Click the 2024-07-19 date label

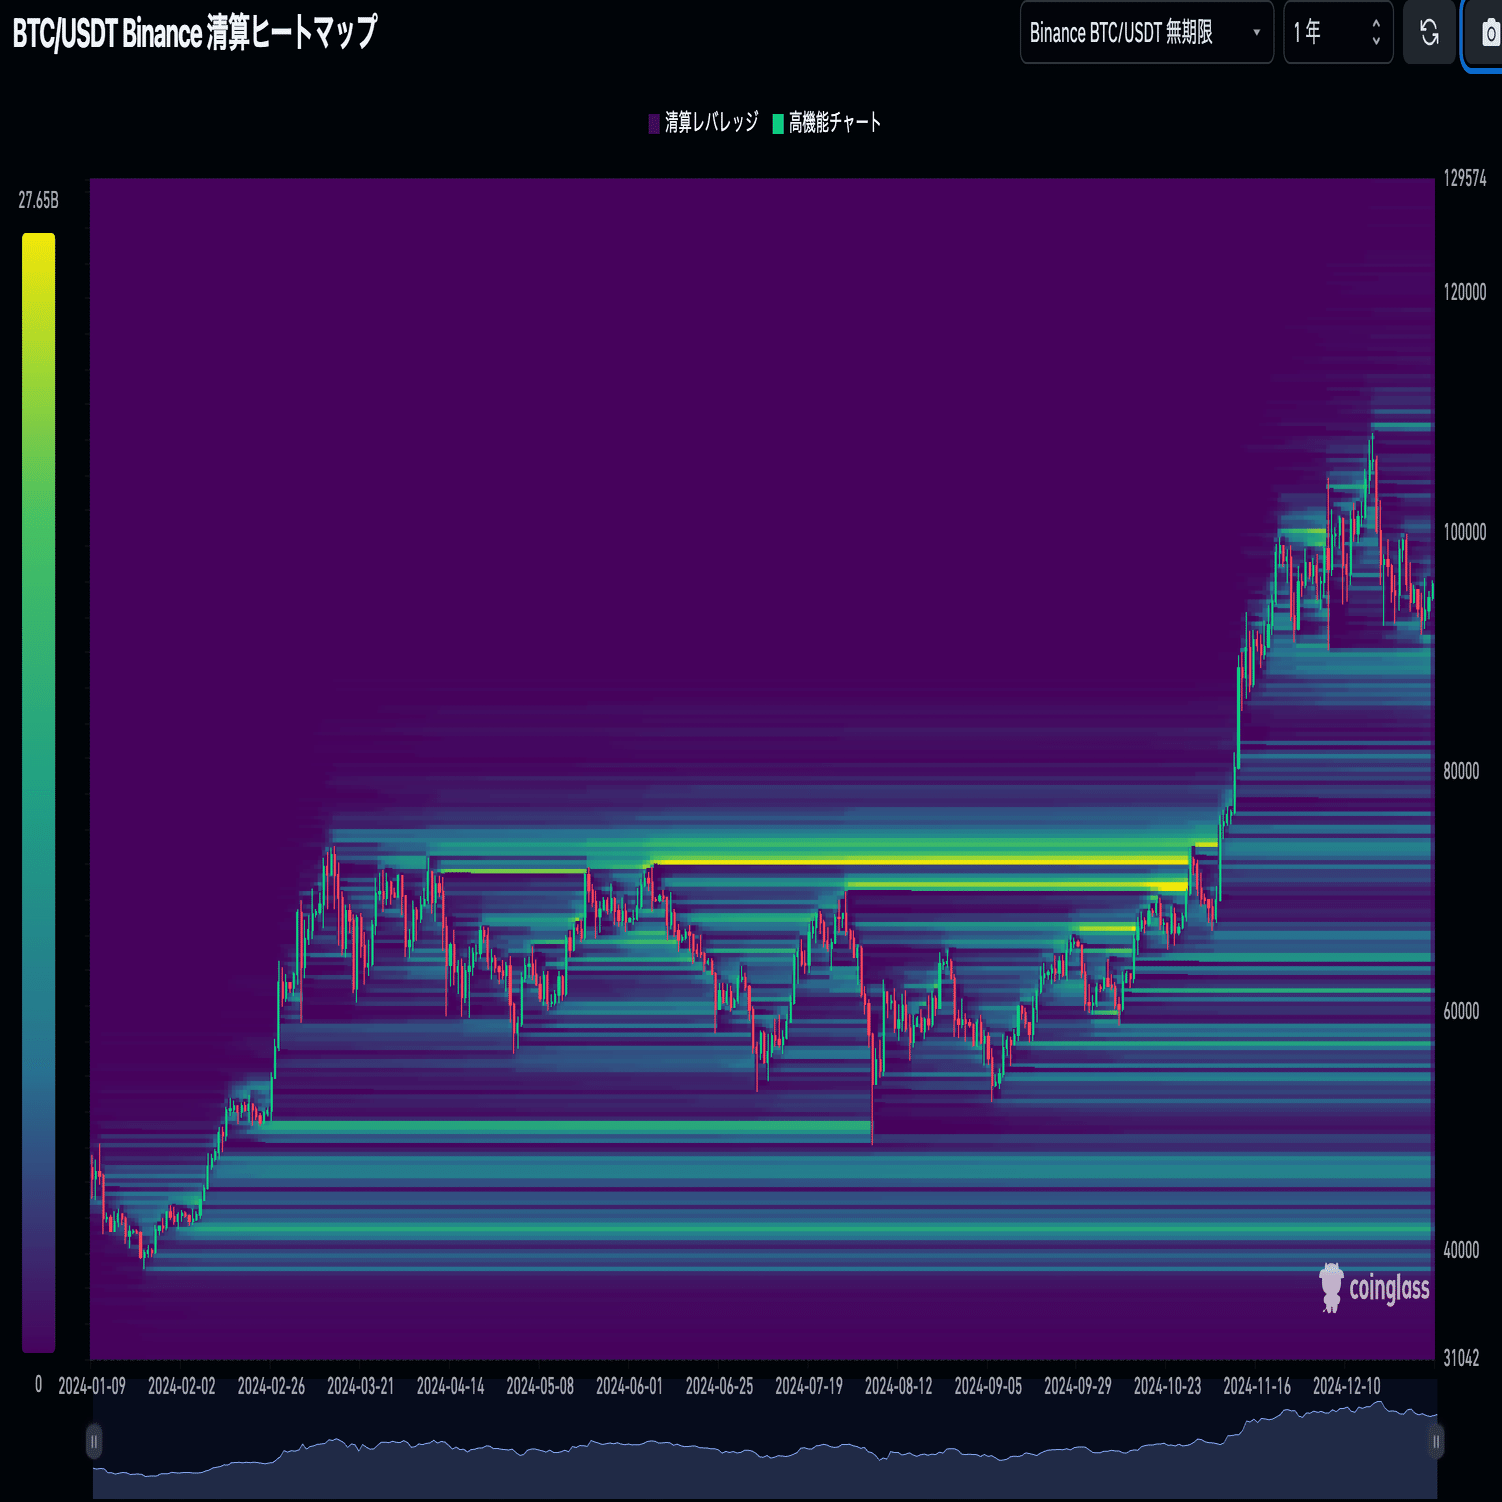809,1386
